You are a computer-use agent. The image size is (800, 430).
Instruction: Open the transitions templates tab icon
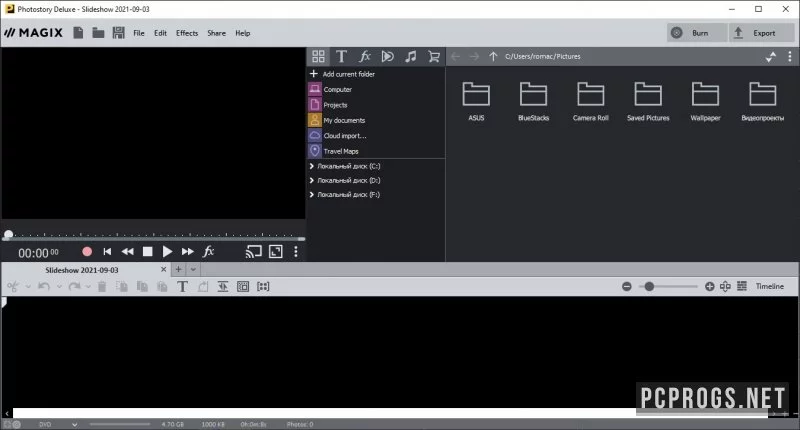click(387, 56)
